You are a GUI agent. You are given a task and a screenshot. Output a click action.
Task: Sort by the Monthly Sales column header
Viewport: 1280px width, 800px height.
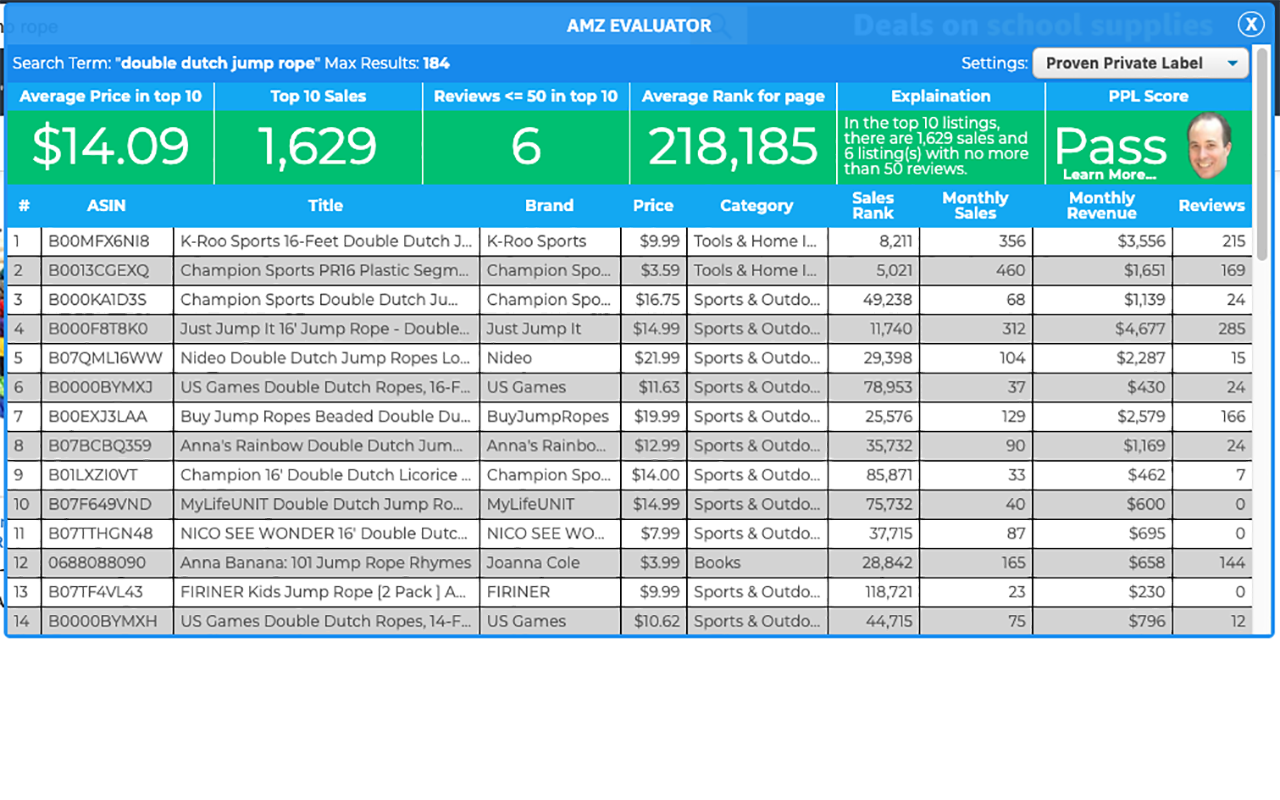(x=975, y=205)
